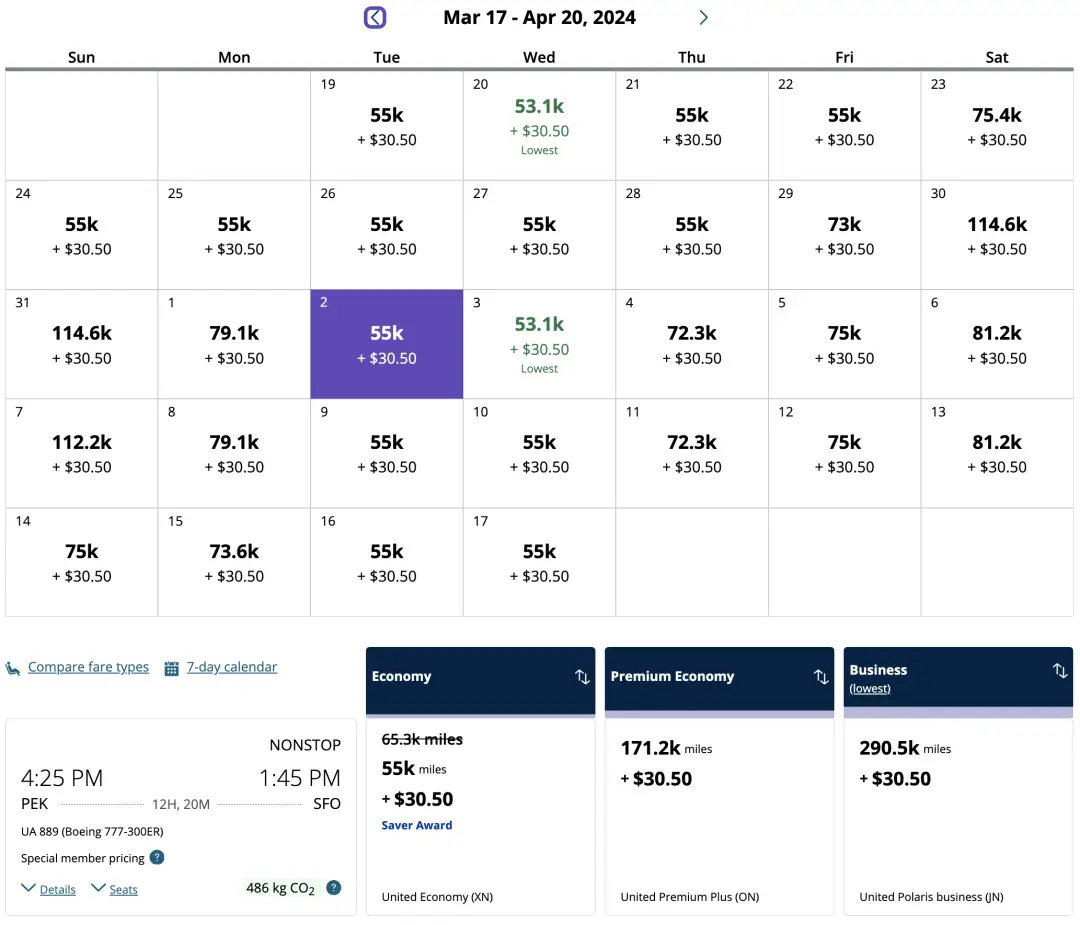Sort by Business column arrows icon

click(x=1060, y=671)
